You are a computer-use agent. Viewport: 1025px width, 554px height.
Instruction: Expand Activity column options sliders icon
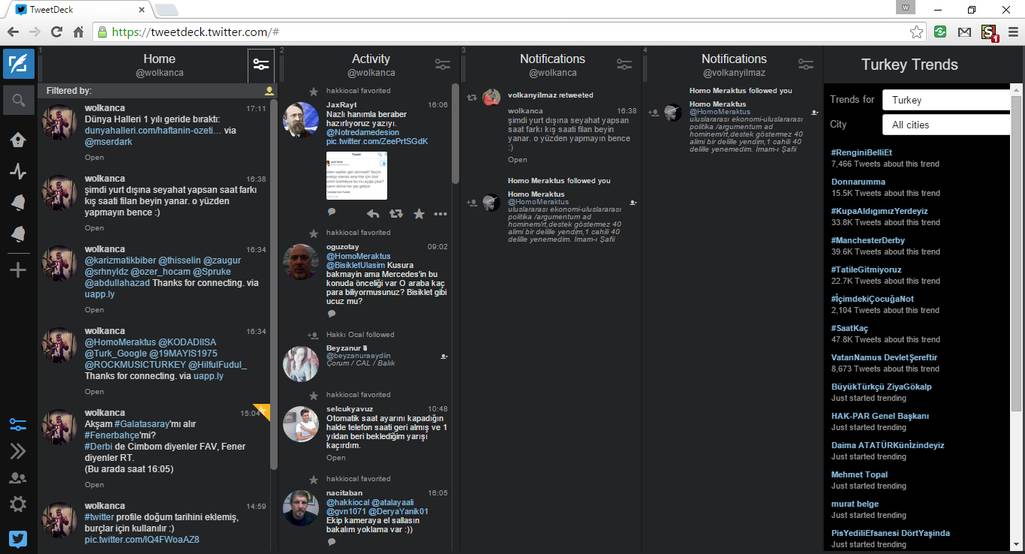443,64
